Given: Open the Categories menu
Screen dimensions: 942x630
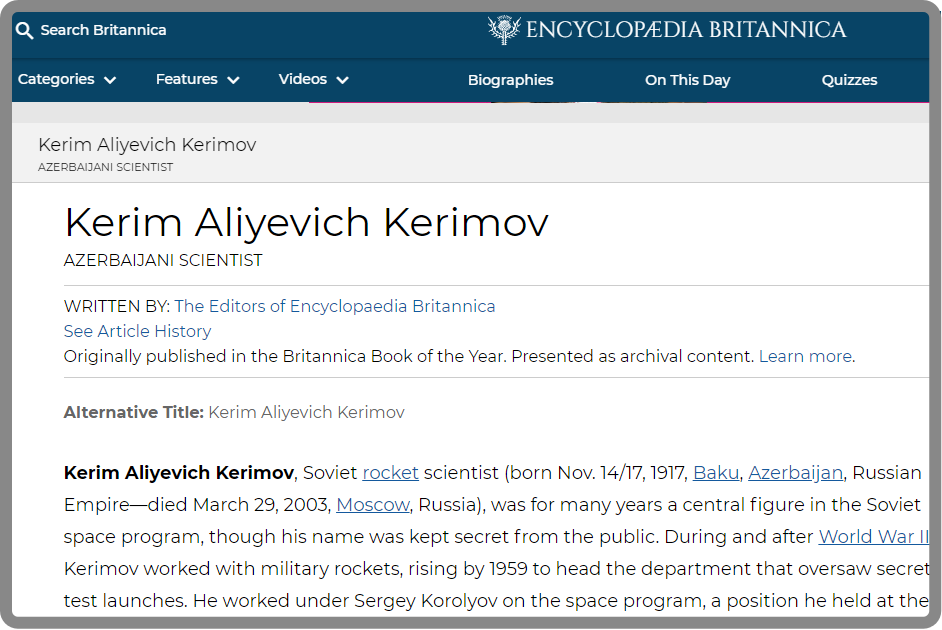Looking at the screenshot, I should click(x=56, y=79).
